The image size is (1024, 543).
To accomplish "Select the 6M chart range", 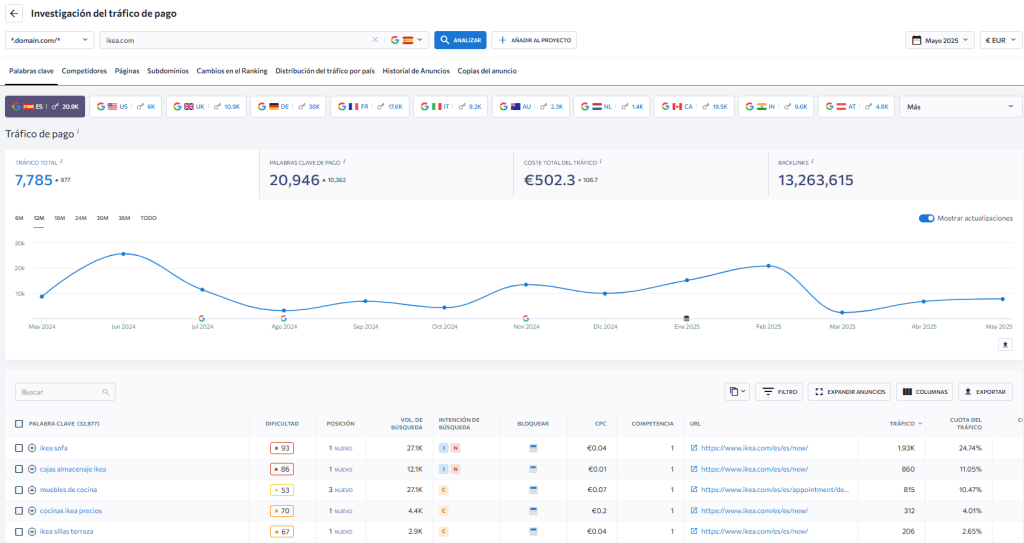I will point(19,218).
